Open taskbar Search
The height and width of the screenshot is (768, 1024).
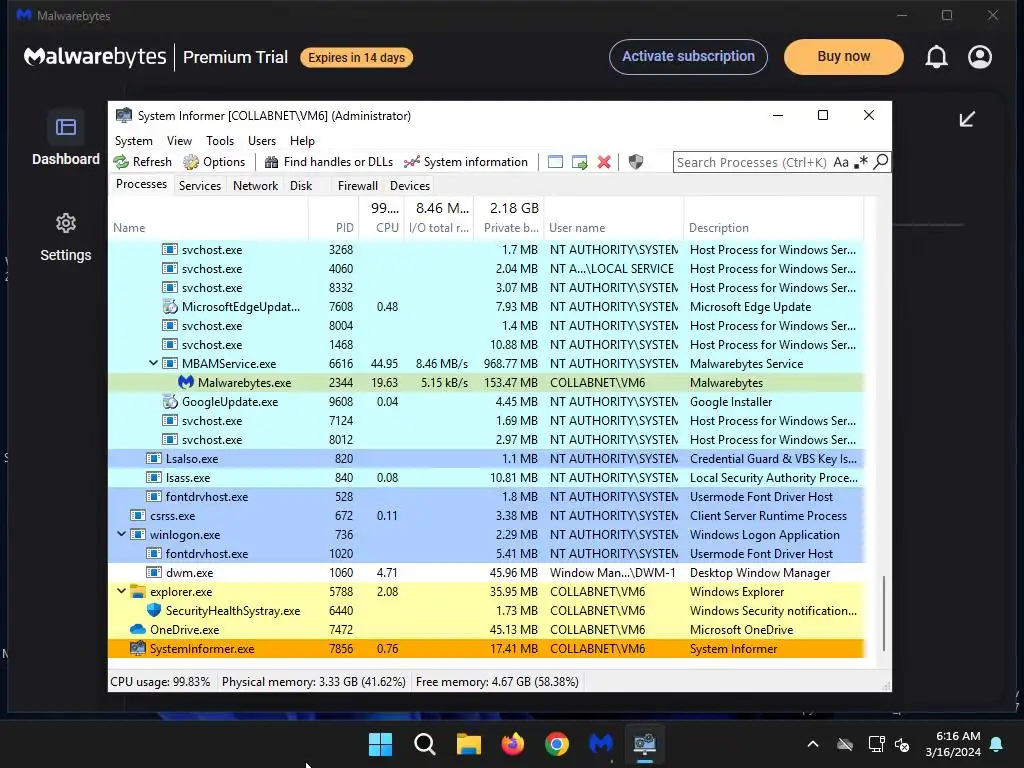pos(424,744)
